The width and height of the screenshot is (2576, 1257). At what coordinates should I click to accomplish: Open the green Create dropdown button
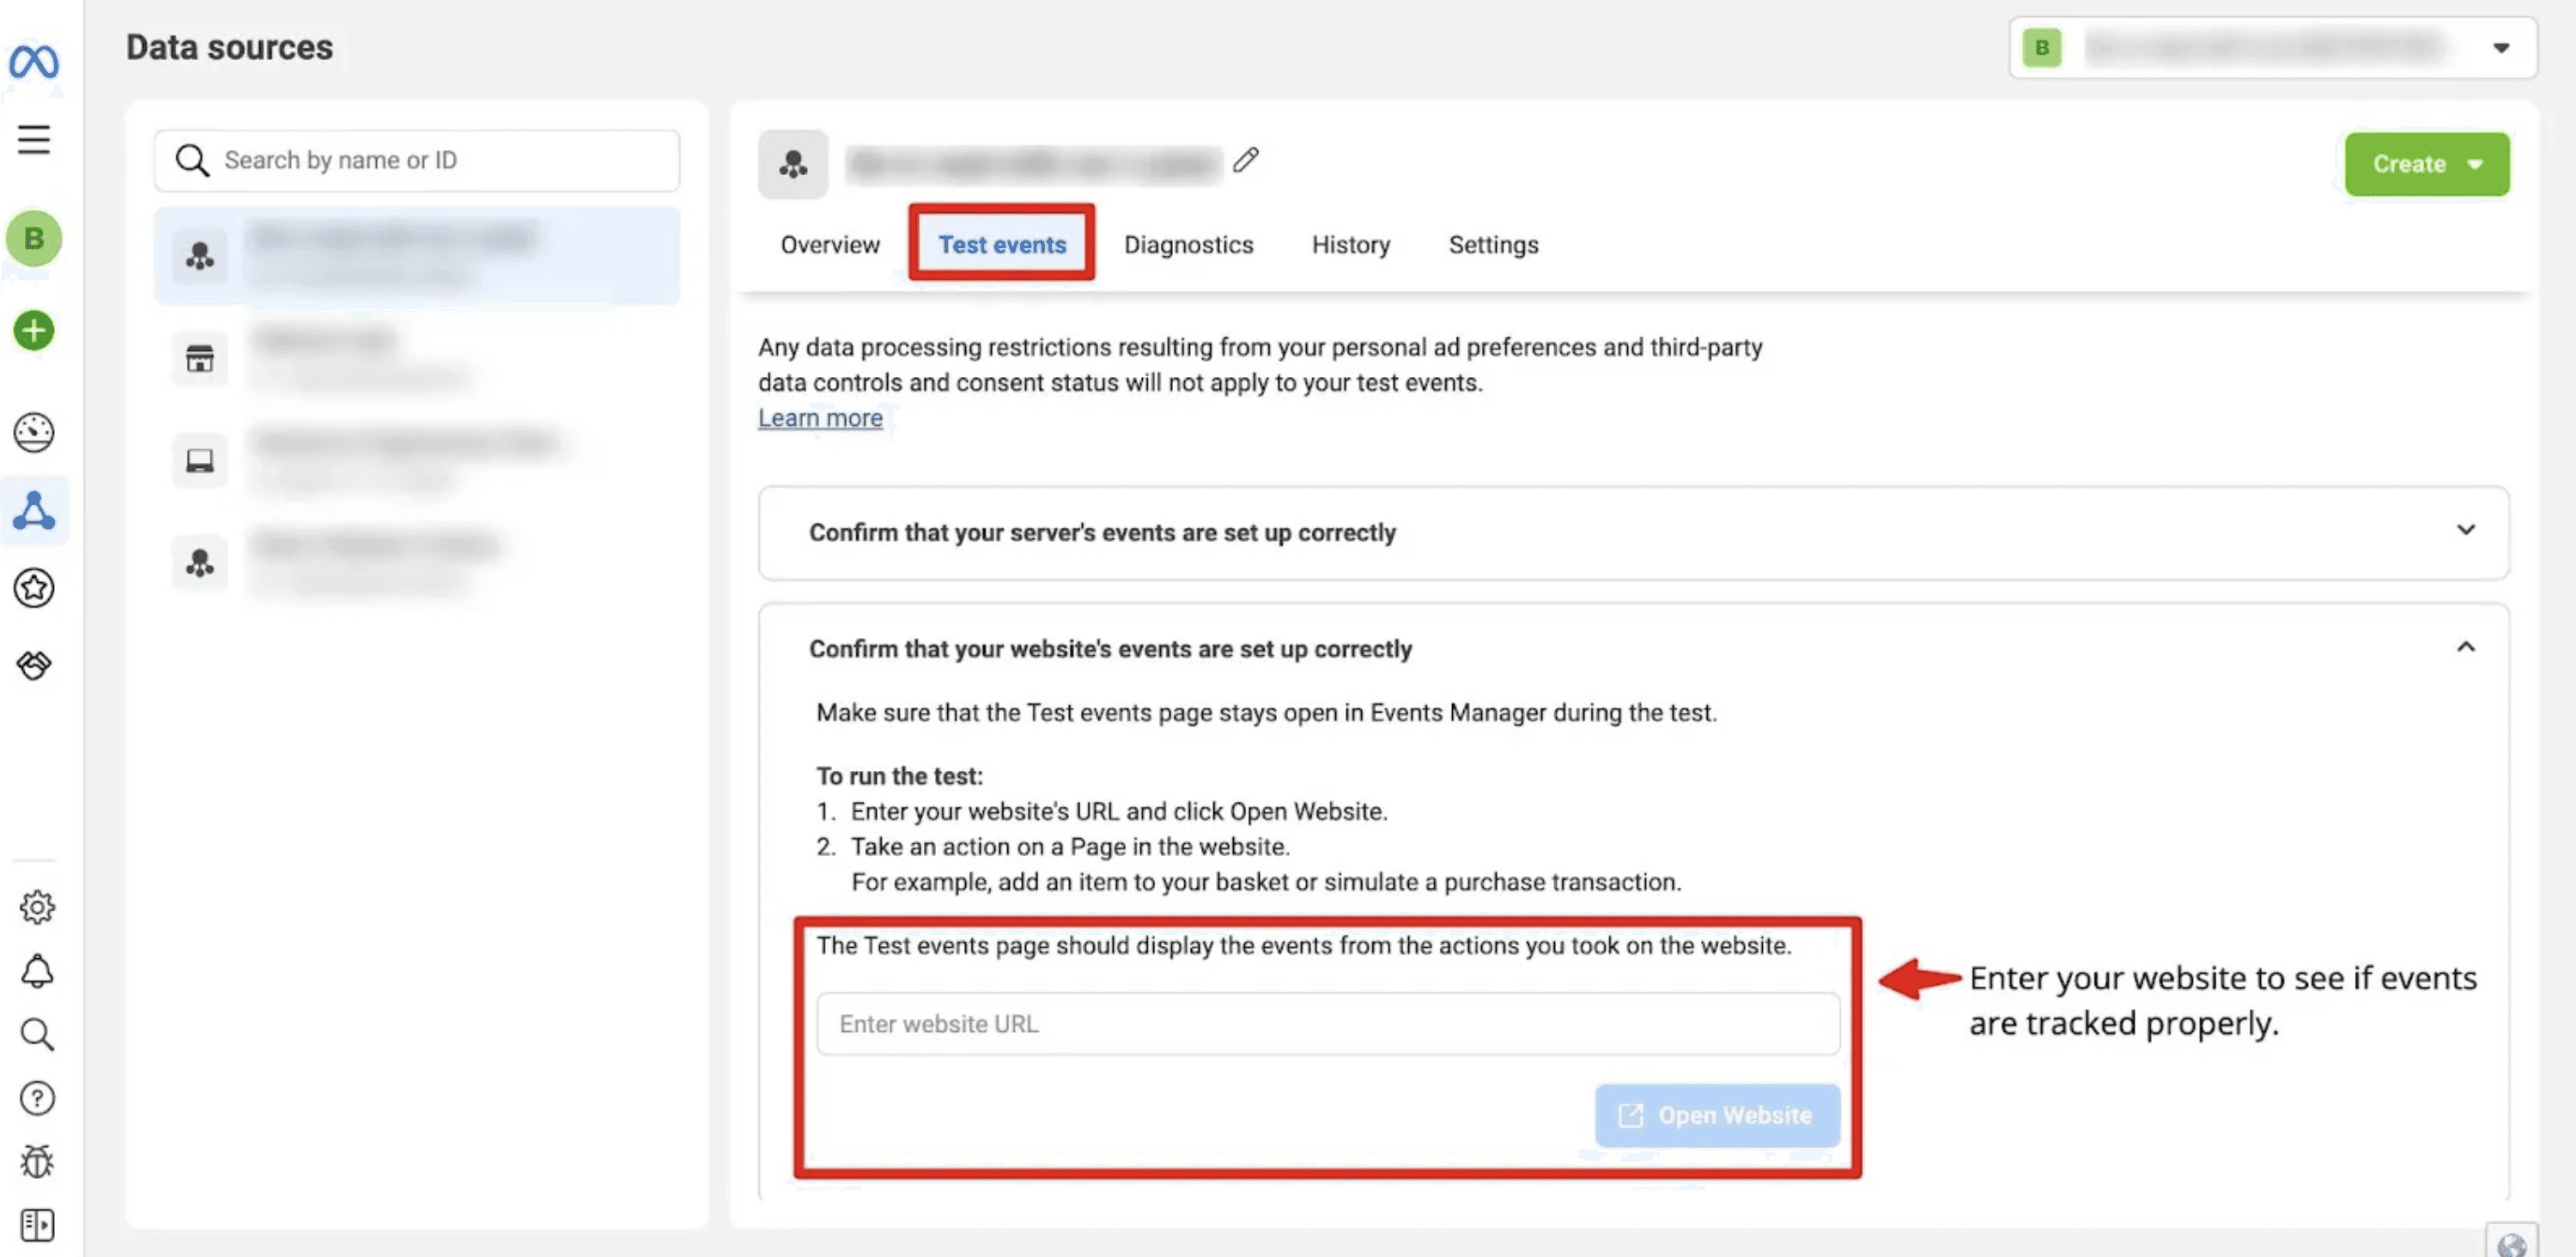point(2426,164)
